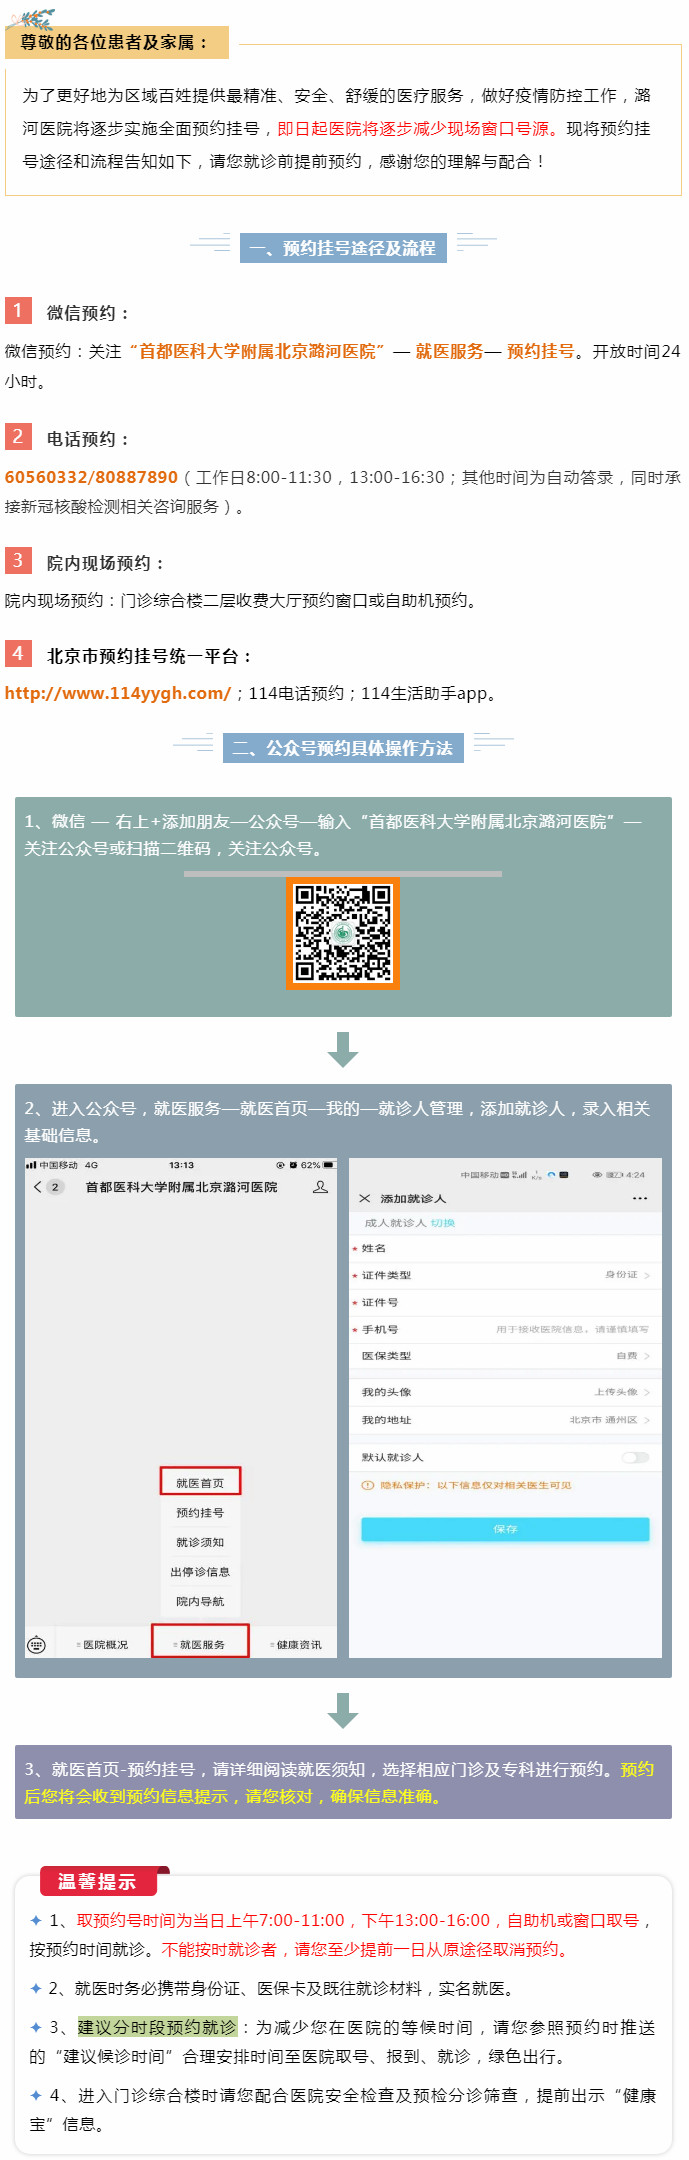Tap the back arrow in WeChat header
Viewport: 689px width, 2160px height.
point(38,1187)
